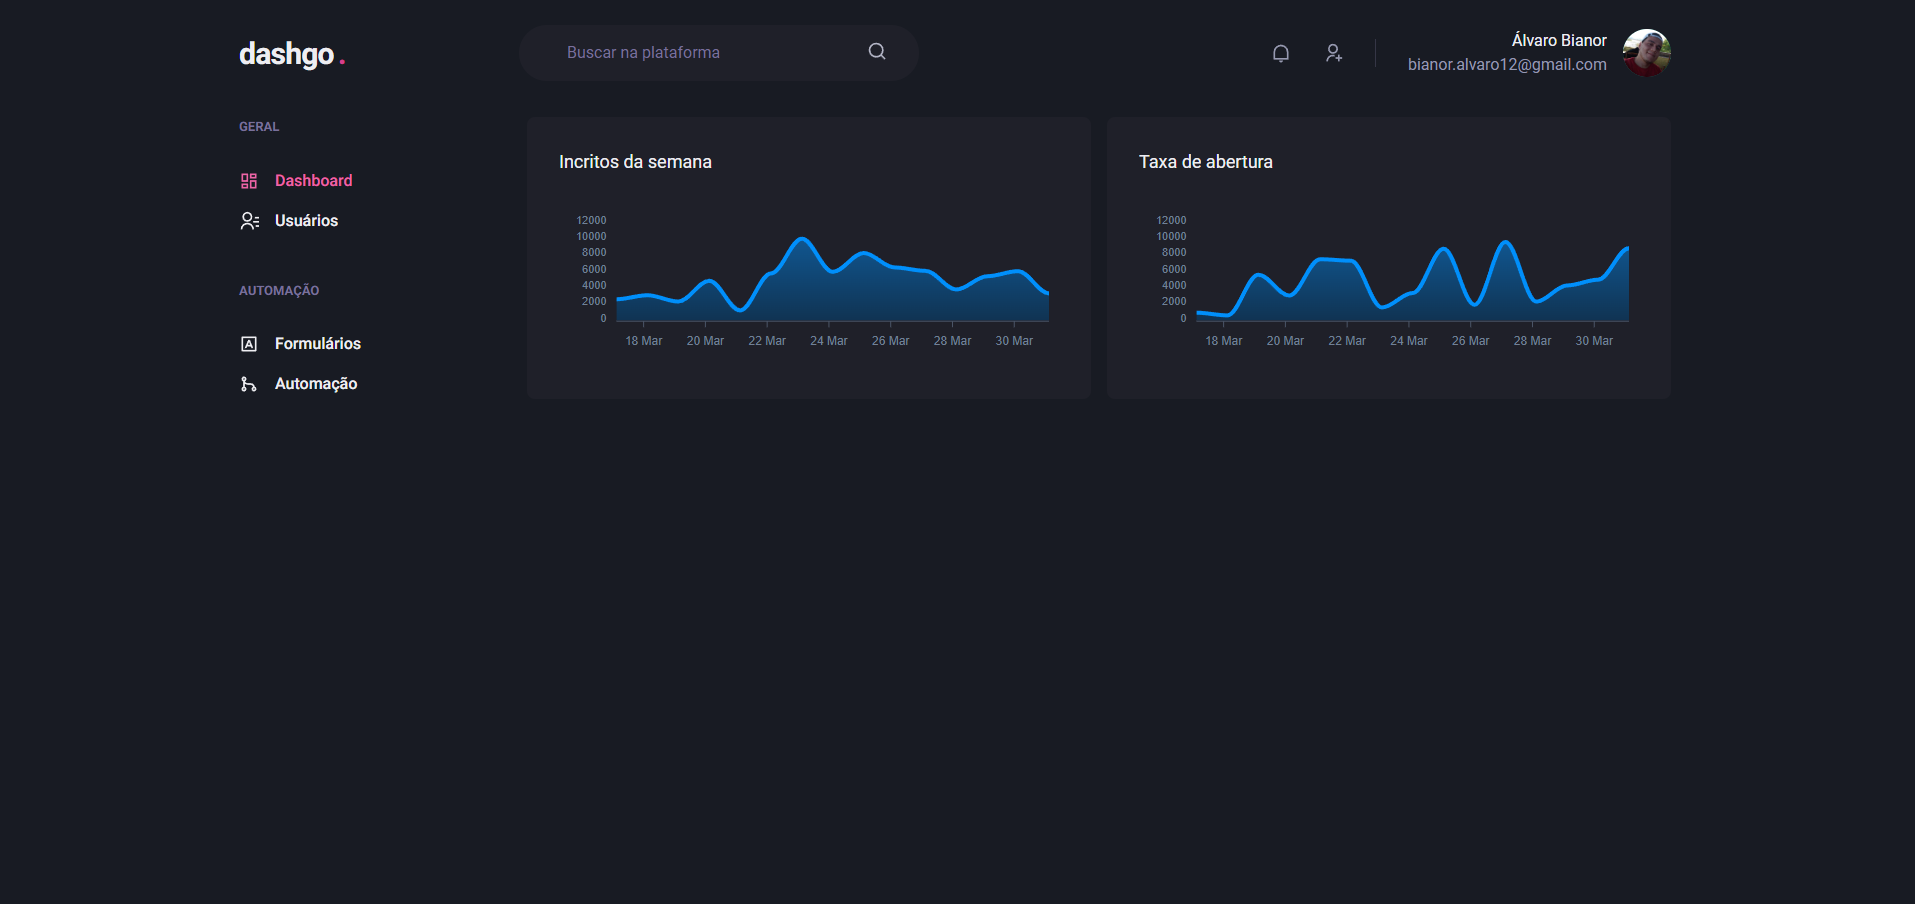
Task: Click the Usuários person icon
Action: 249,221
